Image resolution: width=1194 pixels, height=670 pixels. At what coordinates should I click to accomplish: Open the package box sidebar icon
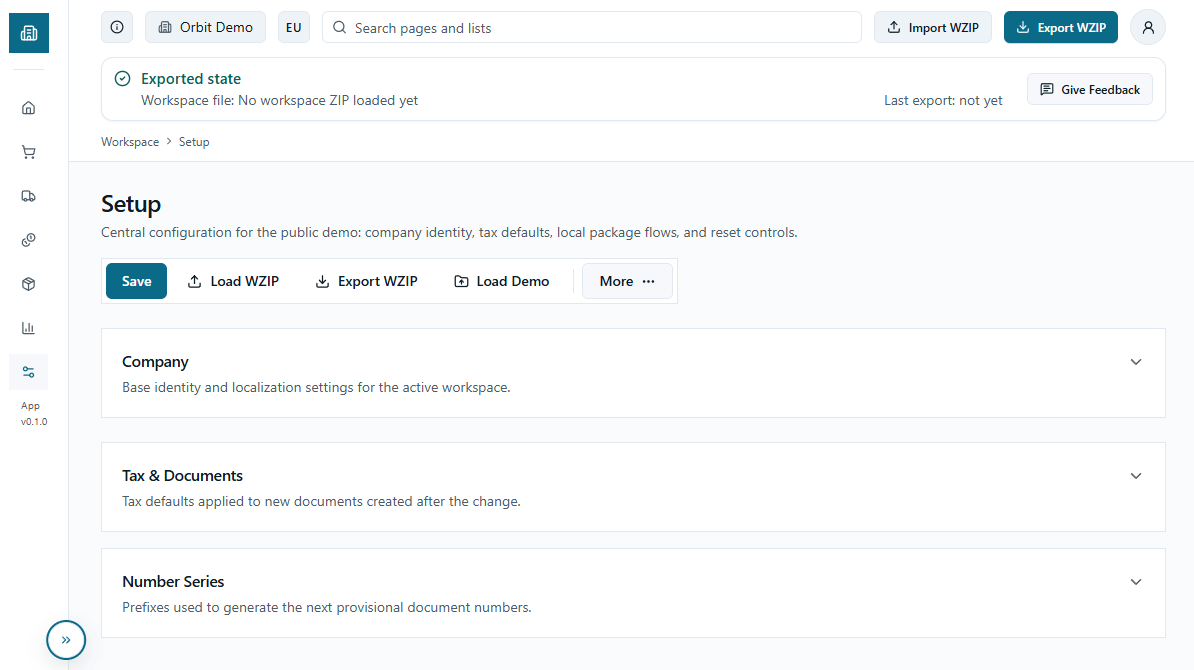(29, 284)
